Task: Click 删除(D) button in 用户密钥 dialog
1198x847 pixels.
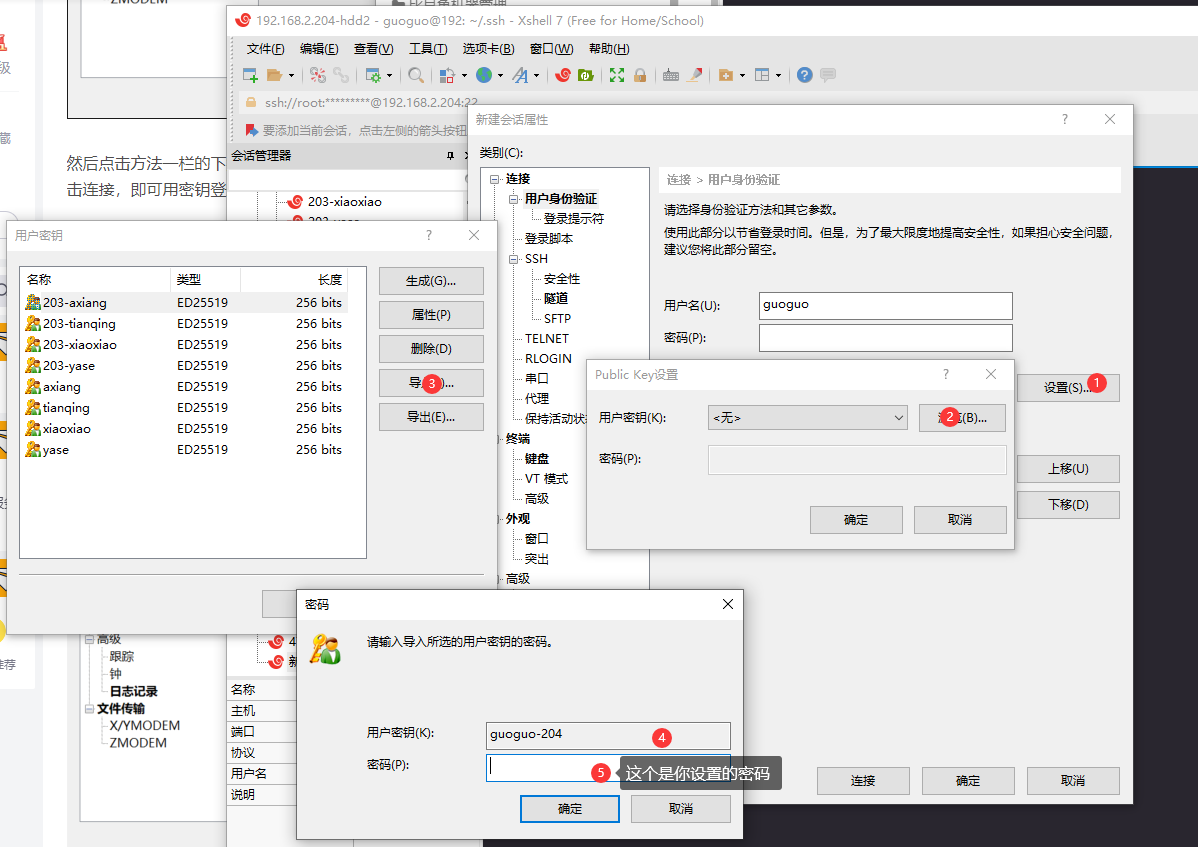Action: (431, 349)
